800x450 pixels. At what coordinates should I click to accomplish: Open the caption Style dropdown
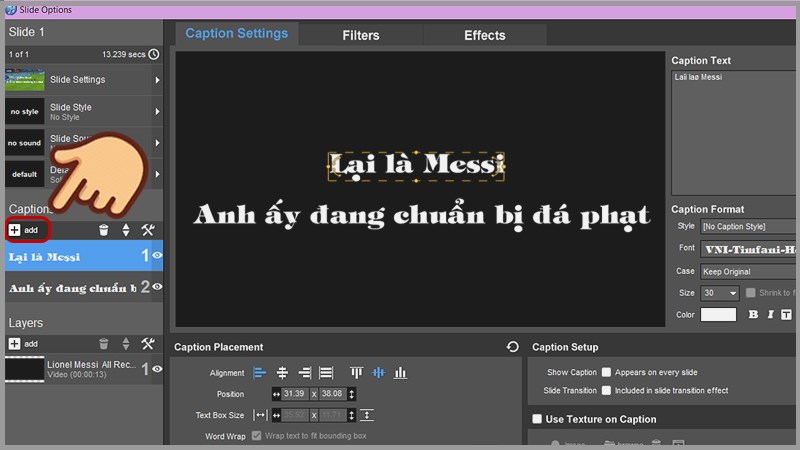click(x=748, y=227)
